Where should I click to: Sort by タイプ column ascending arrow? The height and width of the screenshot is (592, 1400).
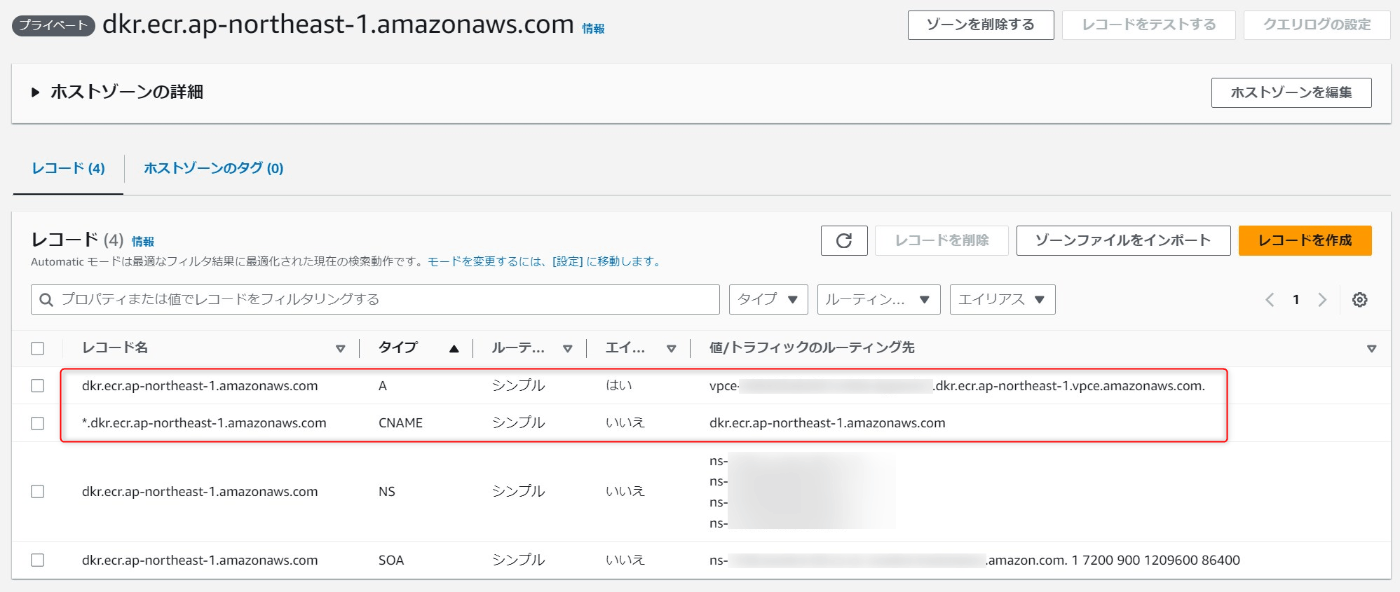click(x=454, y=349)
